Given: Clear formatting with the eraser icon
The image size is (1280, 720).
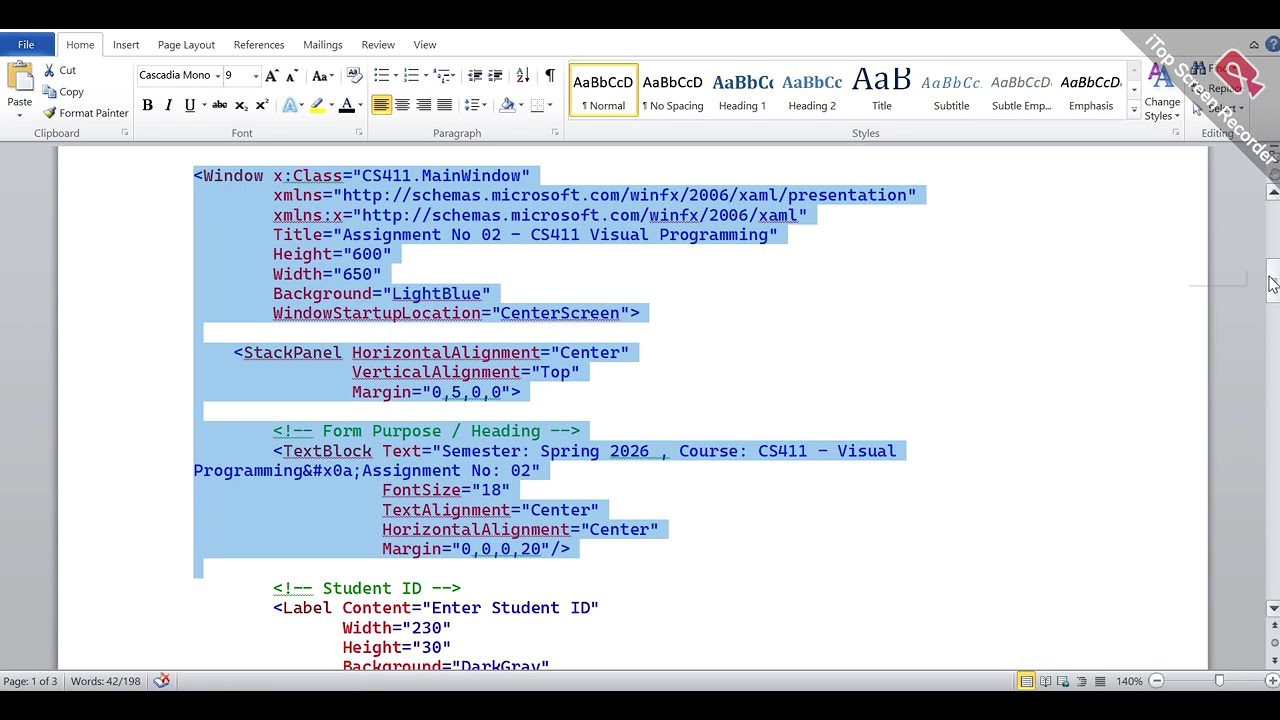Looking at the screenshot, I should (x=354, y=75).
